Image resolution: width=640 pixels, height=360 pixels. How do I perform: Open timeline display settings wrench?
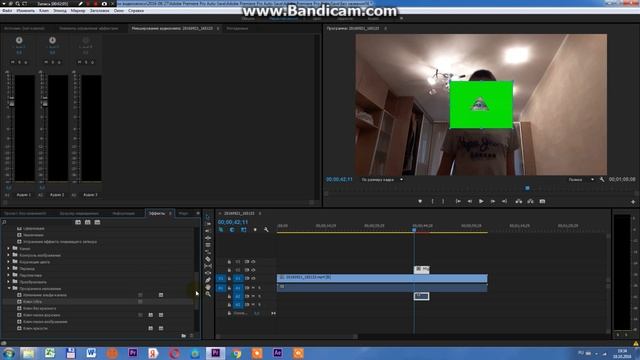[x=266, y=230]
